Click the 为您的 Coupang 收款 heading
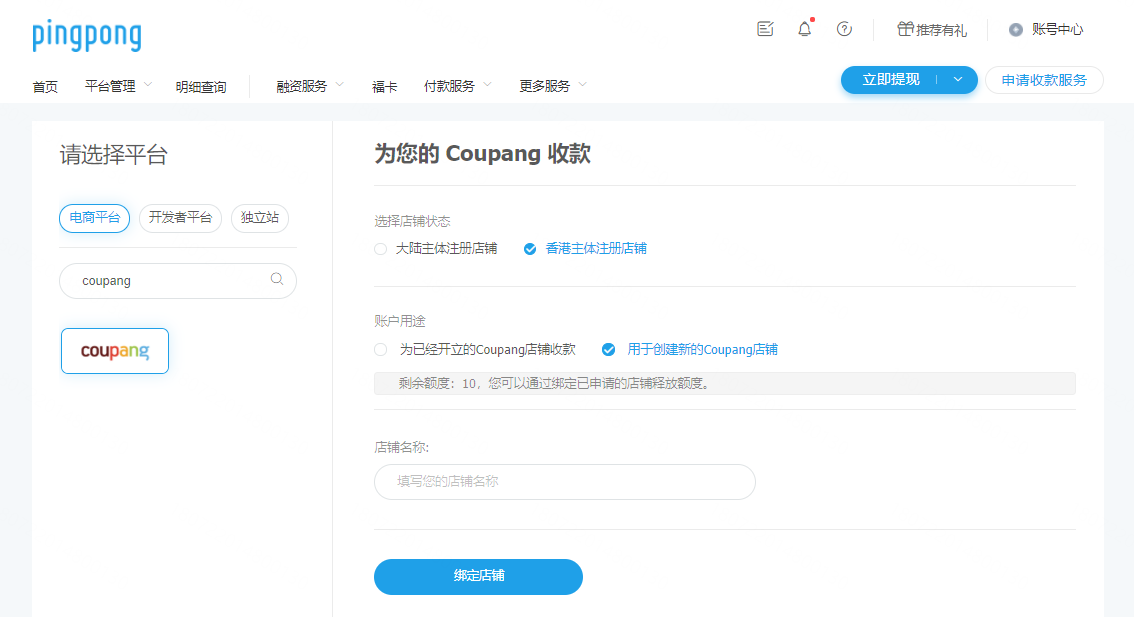Image resolution: width=1134 pixels, height=617 pixels. click(x=482, y=153)
